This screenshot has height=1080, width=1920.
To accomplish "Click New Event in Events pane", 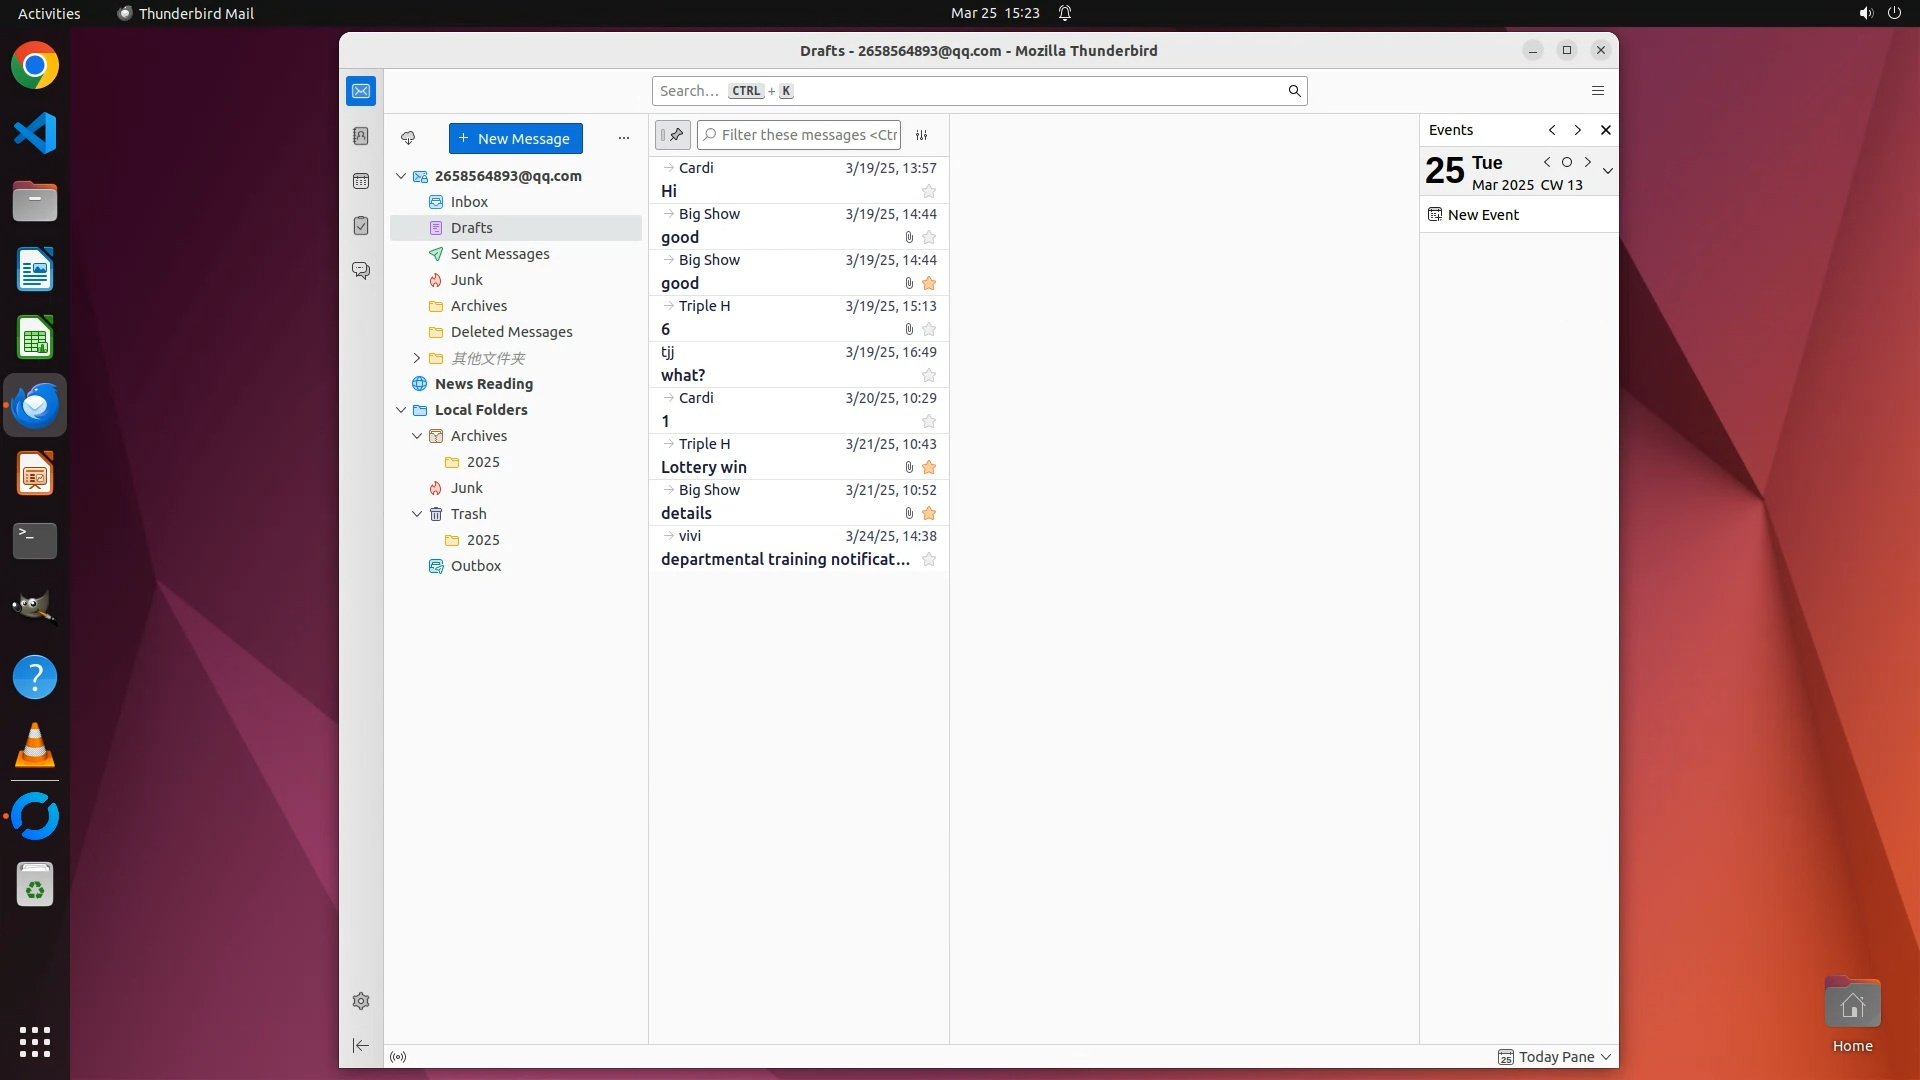I will (x=1482, y=215).
